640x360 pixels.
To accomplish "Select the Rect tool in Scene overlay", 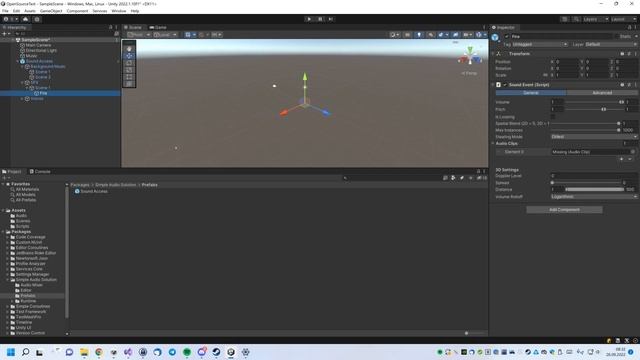I will 129,77.
